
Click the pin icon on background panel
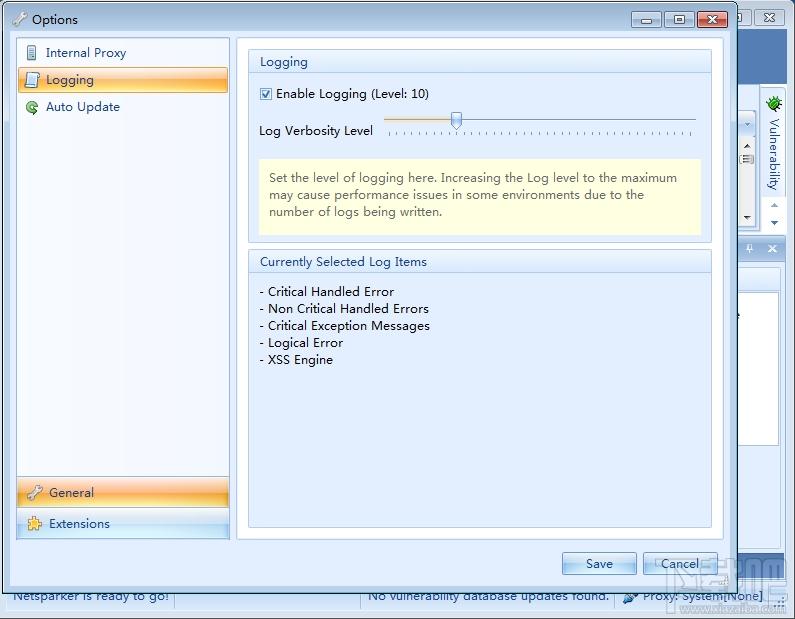pos(749,248)
